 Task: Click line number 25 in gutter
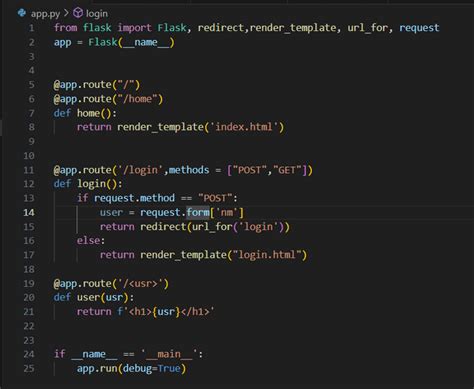coord(29,368)
